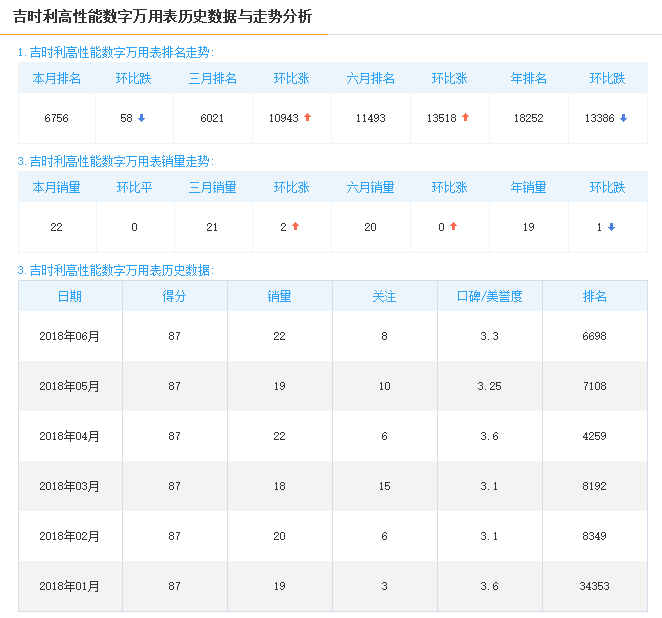Select the three-month sales value 21
Image resolution: width=662 pixels, height=618 pixels.
tap(212, 227)
